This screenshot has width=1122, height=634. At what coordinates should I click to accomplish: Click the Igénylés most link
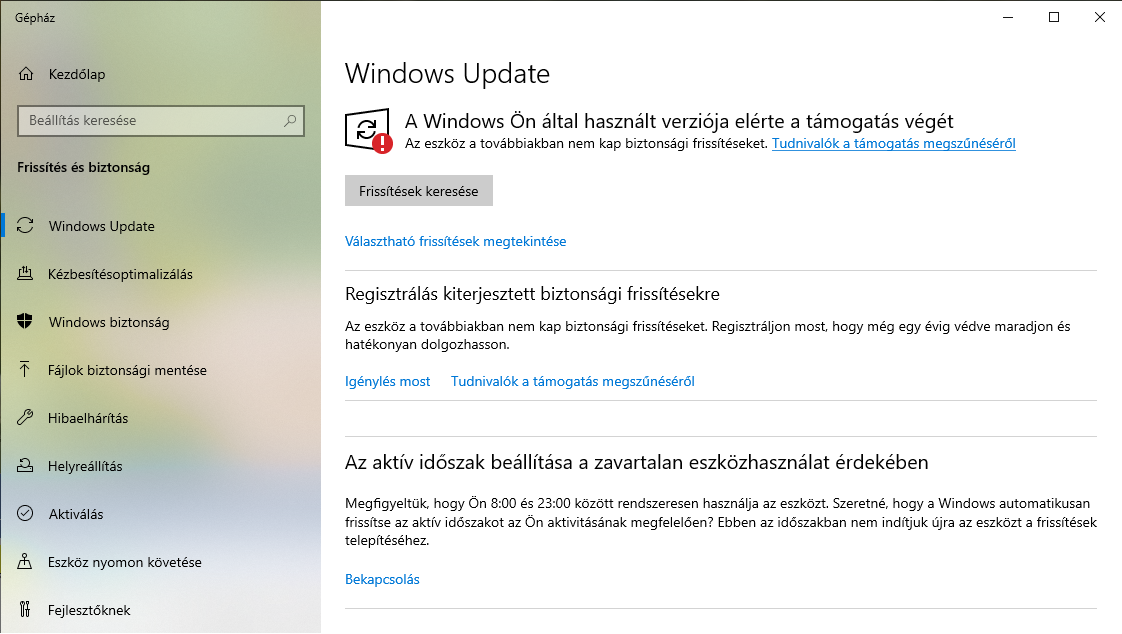click(387, 381)
